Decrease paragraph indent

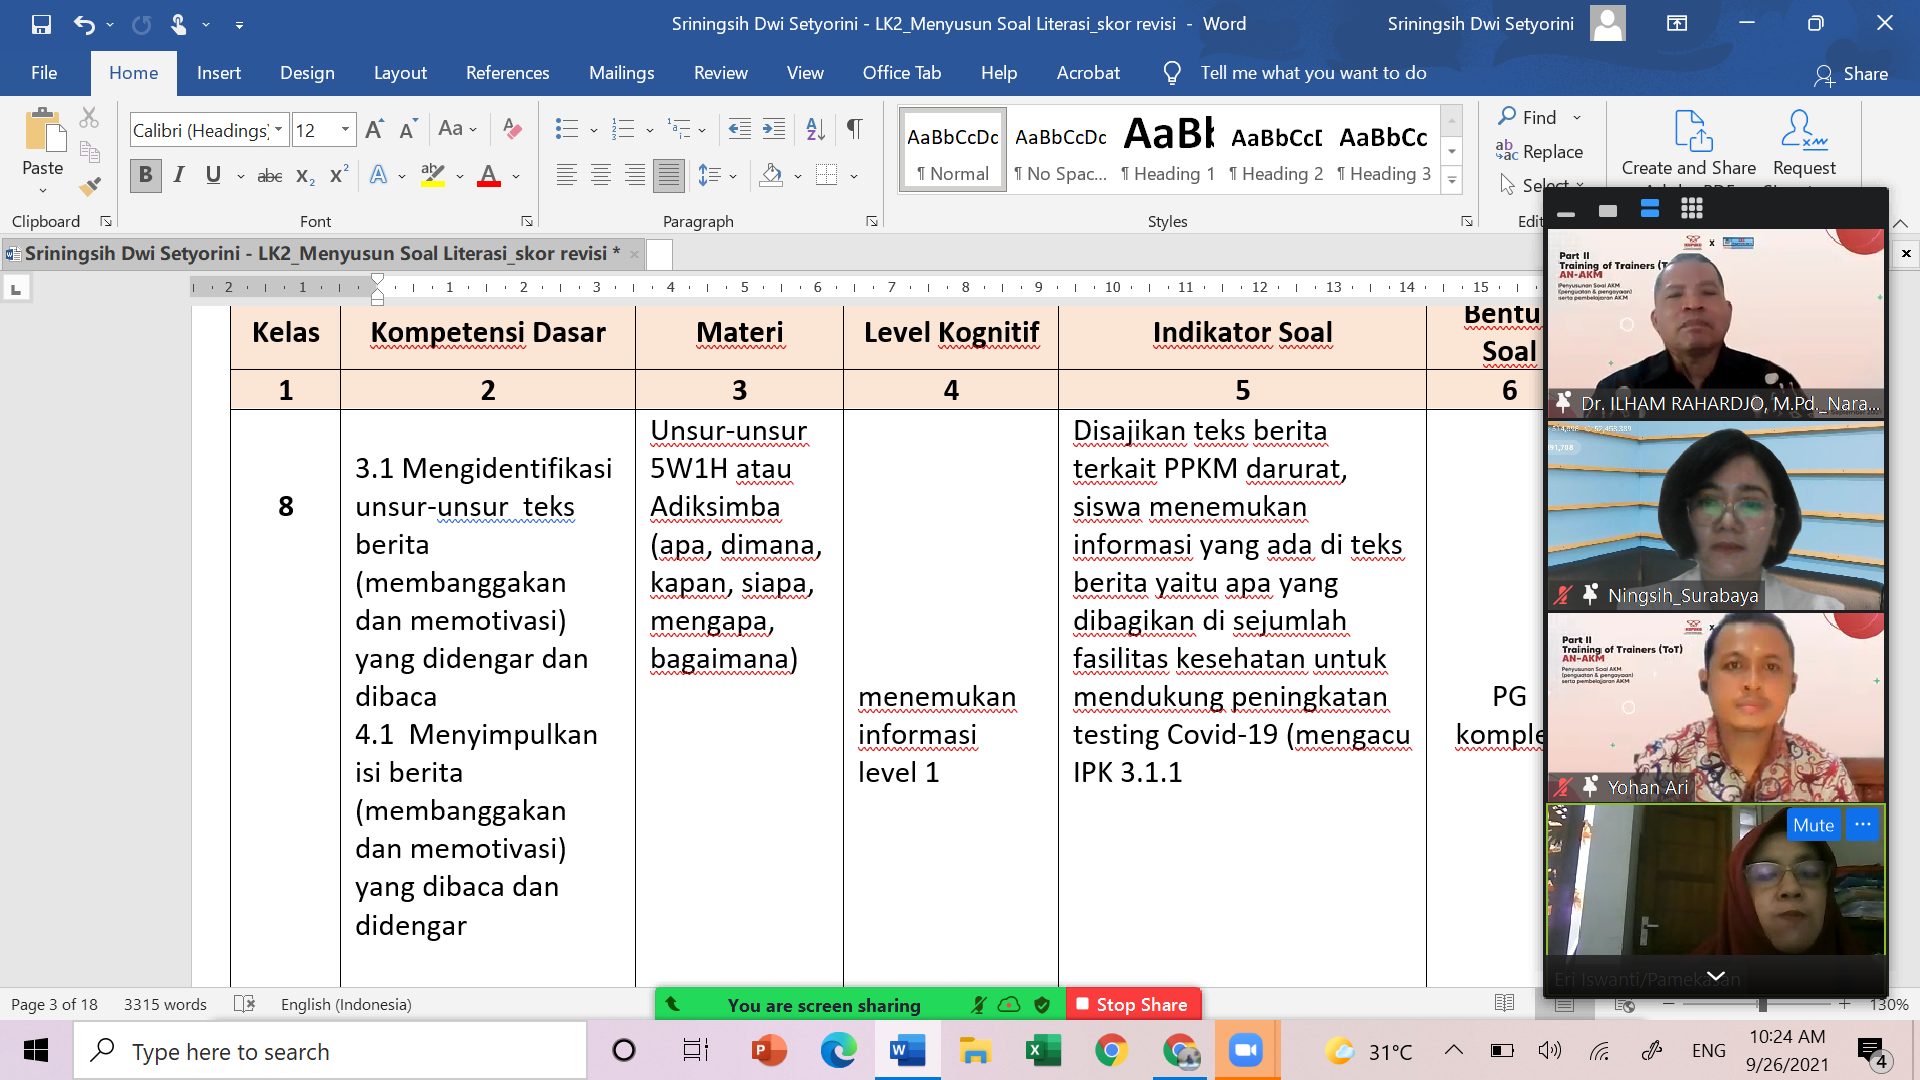(740, 129)
